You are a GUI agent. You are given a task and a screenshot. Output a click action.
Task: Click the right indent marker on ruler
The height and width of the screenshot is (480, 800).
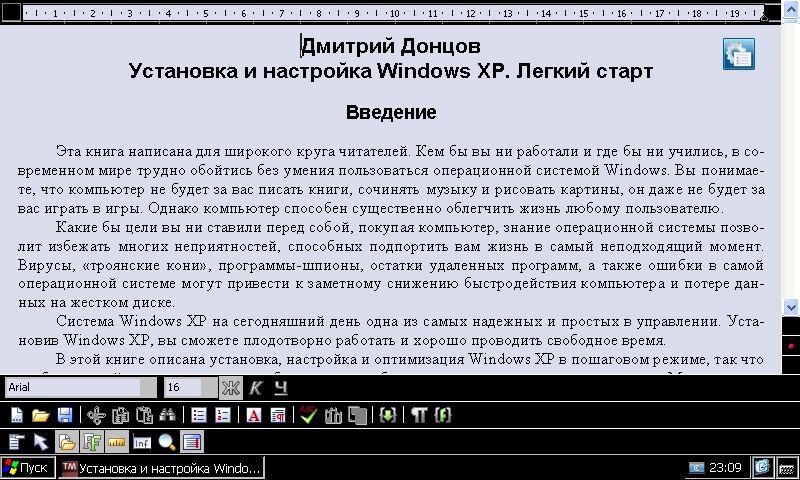[x=764, y=17]
